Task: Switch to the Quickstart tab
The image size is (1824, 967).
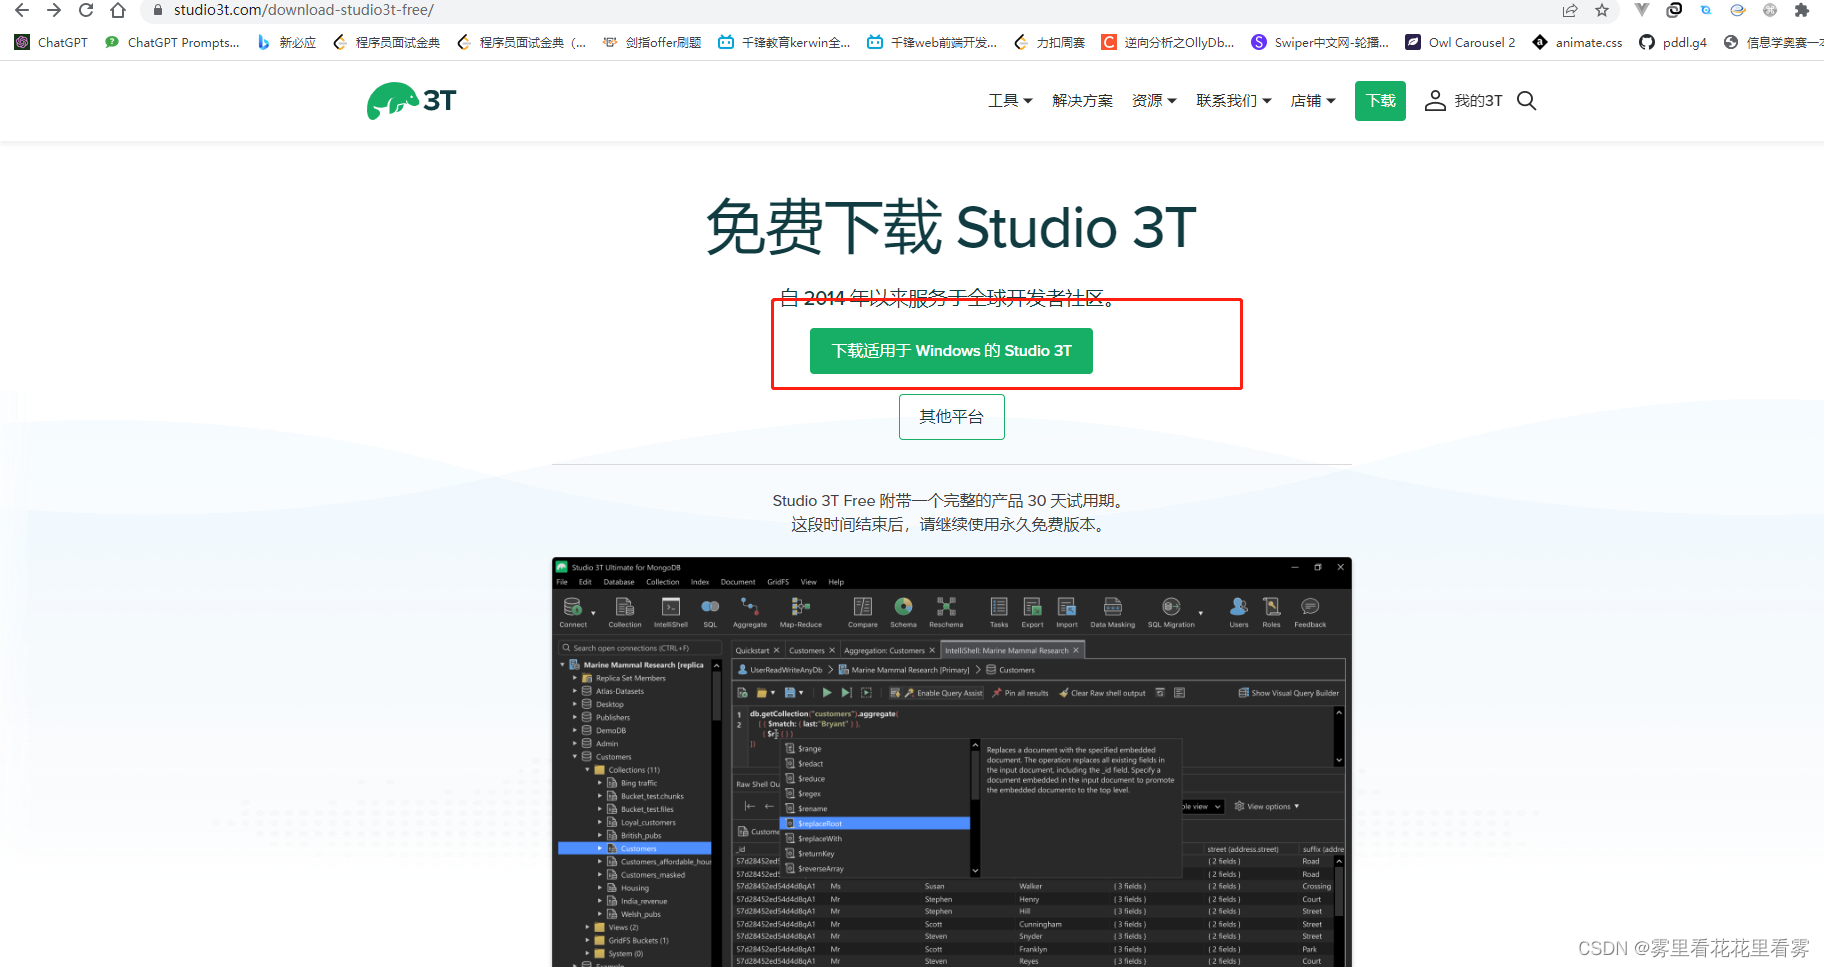Action: 753,649
